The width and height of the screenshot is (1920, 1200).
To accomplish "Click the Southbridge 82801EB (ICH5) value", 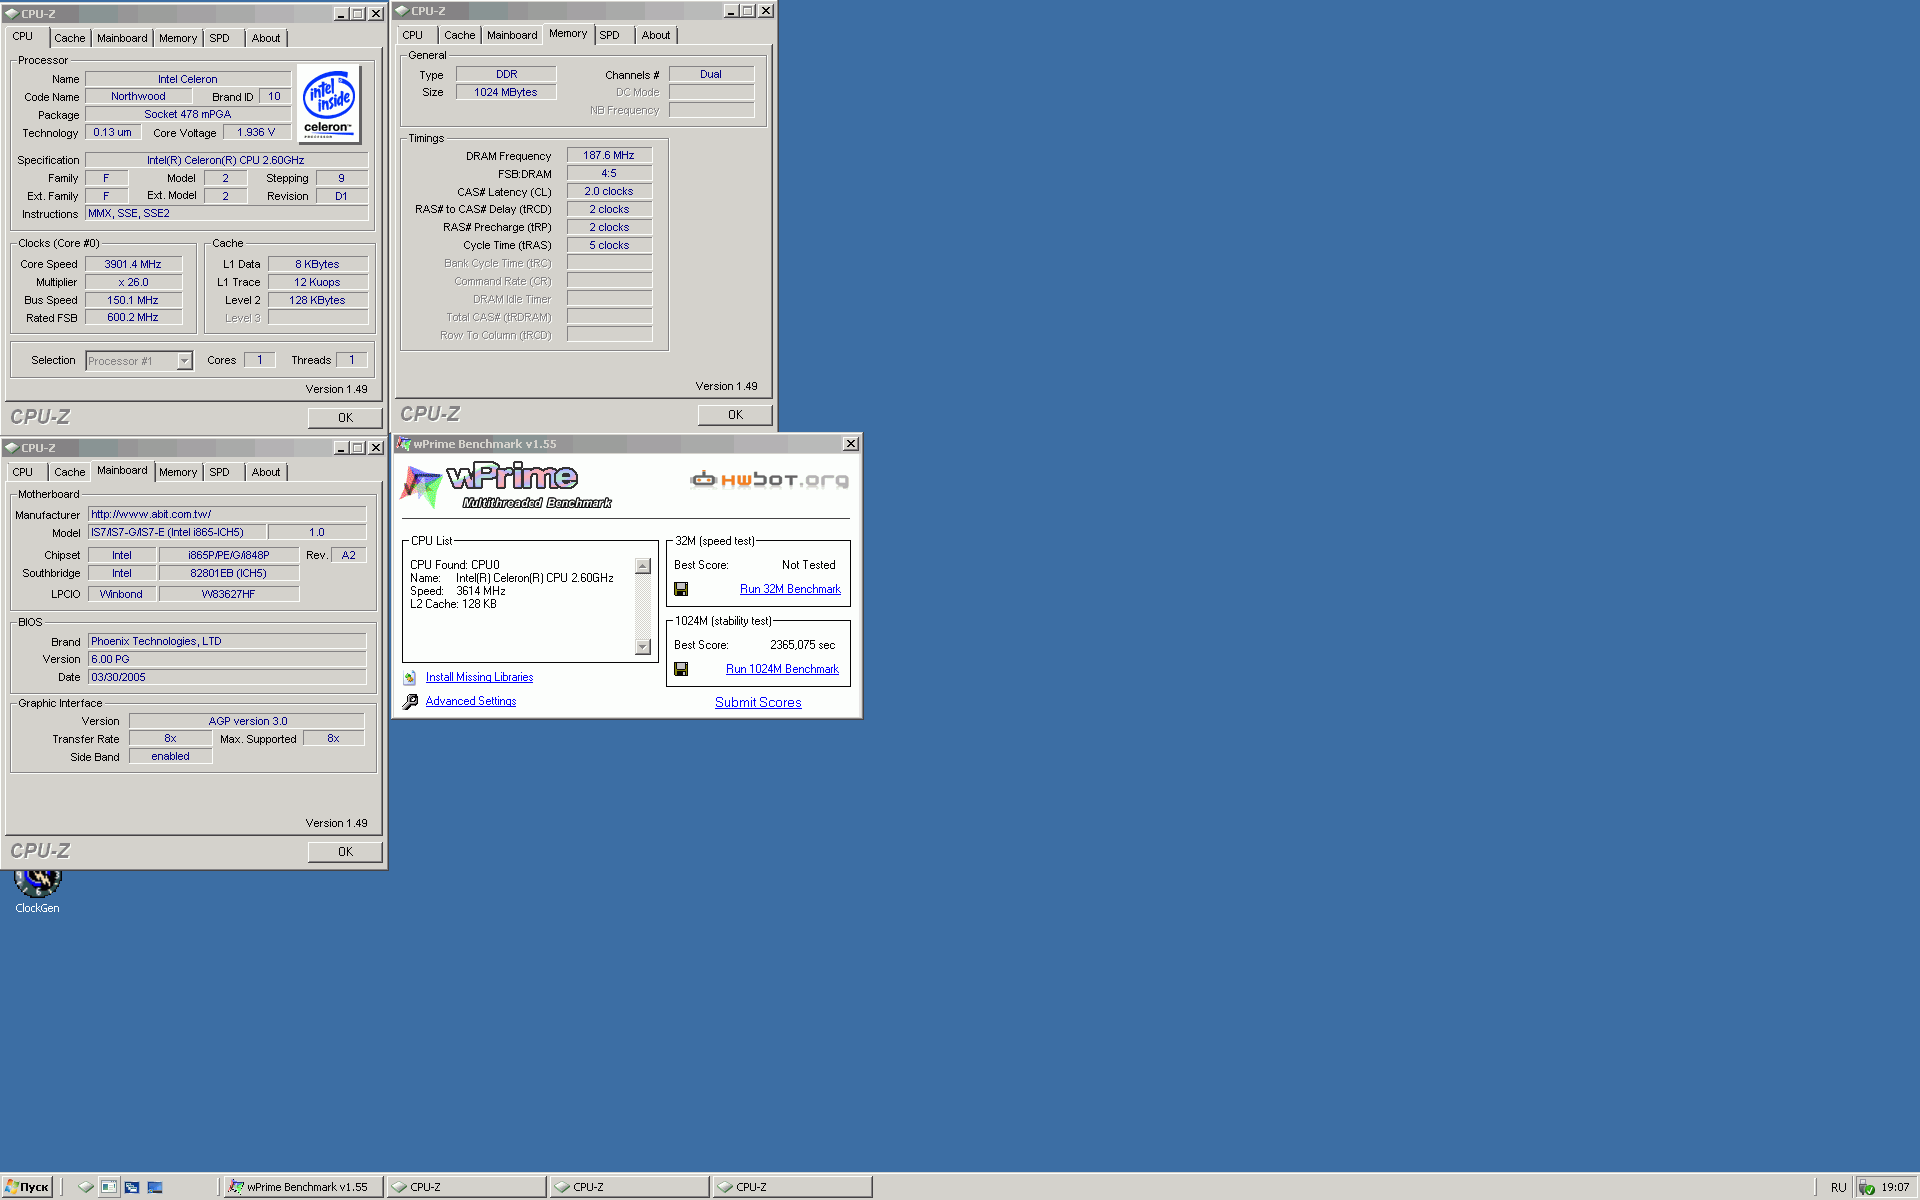I will click(x=228, y=573).
